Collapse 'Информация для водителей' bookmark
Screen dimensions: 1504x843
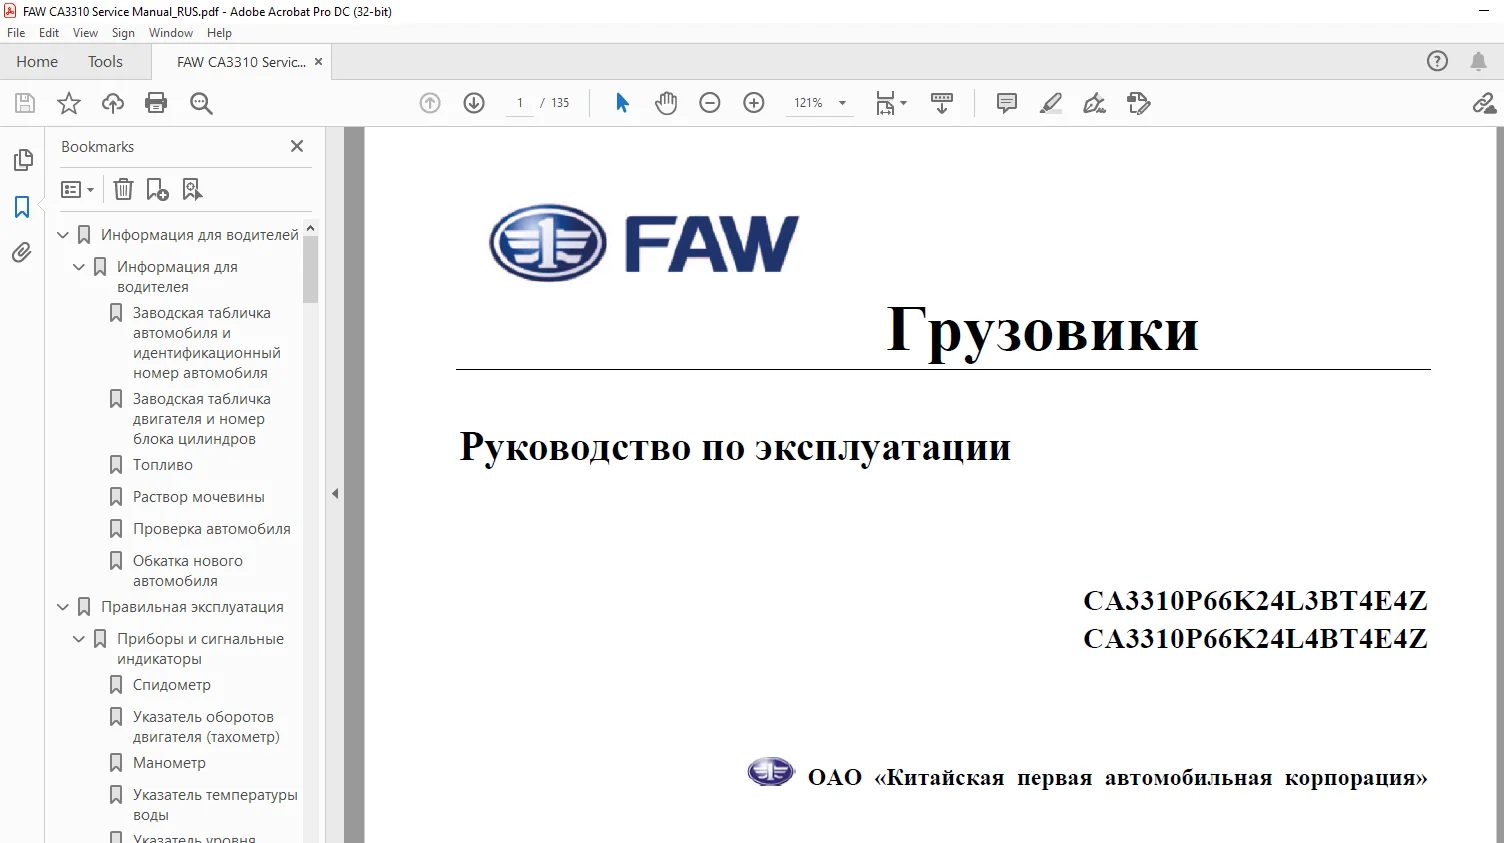coord(63,235)
